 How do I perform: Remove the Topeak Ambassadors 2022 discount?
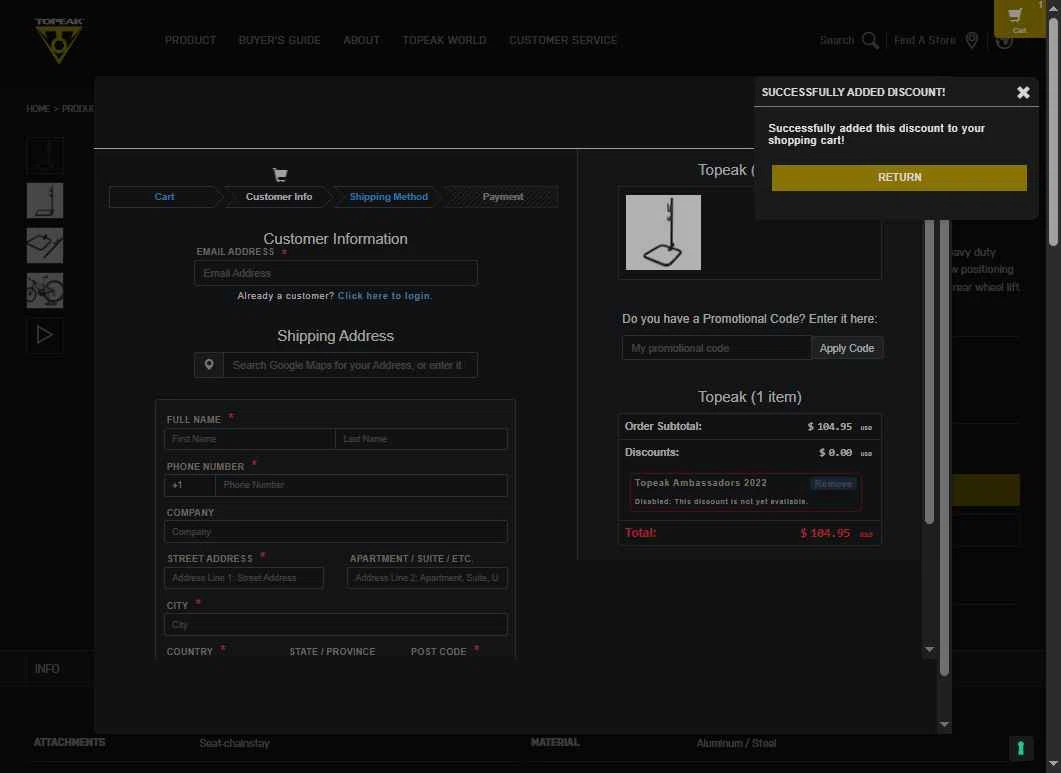pos(833,484)
